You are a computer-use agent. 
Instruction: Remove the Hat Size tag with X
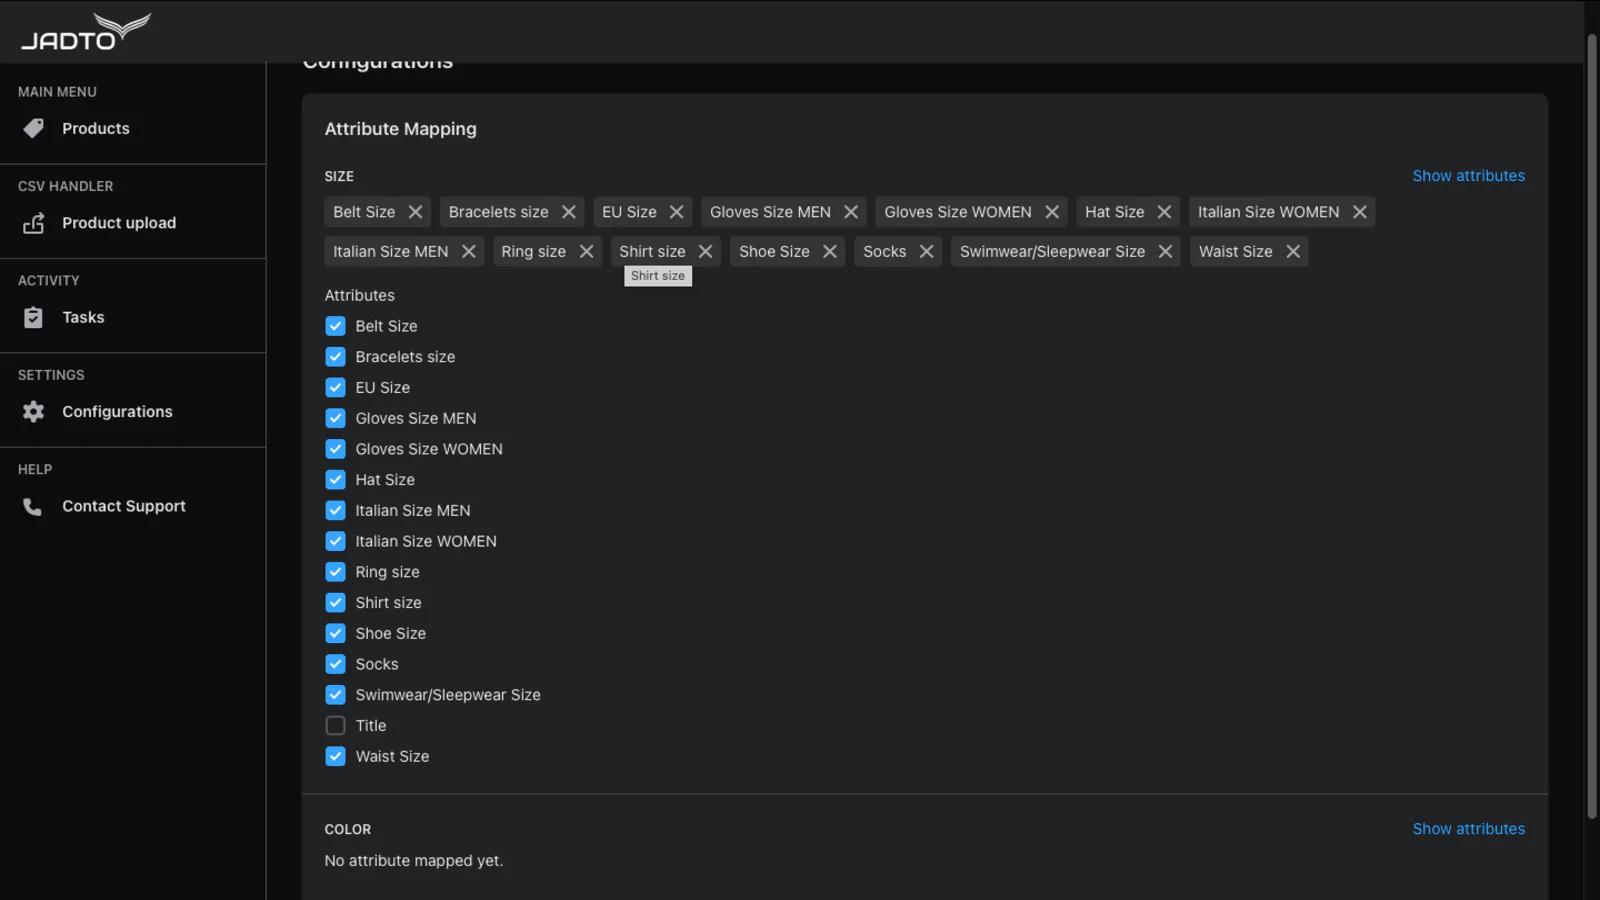[1164, 212]
